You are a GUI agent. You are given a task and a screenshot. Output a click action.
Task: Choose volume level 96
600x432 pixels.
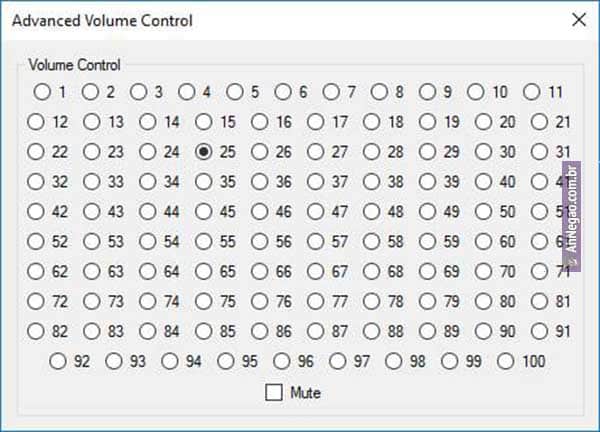(282, 361)
